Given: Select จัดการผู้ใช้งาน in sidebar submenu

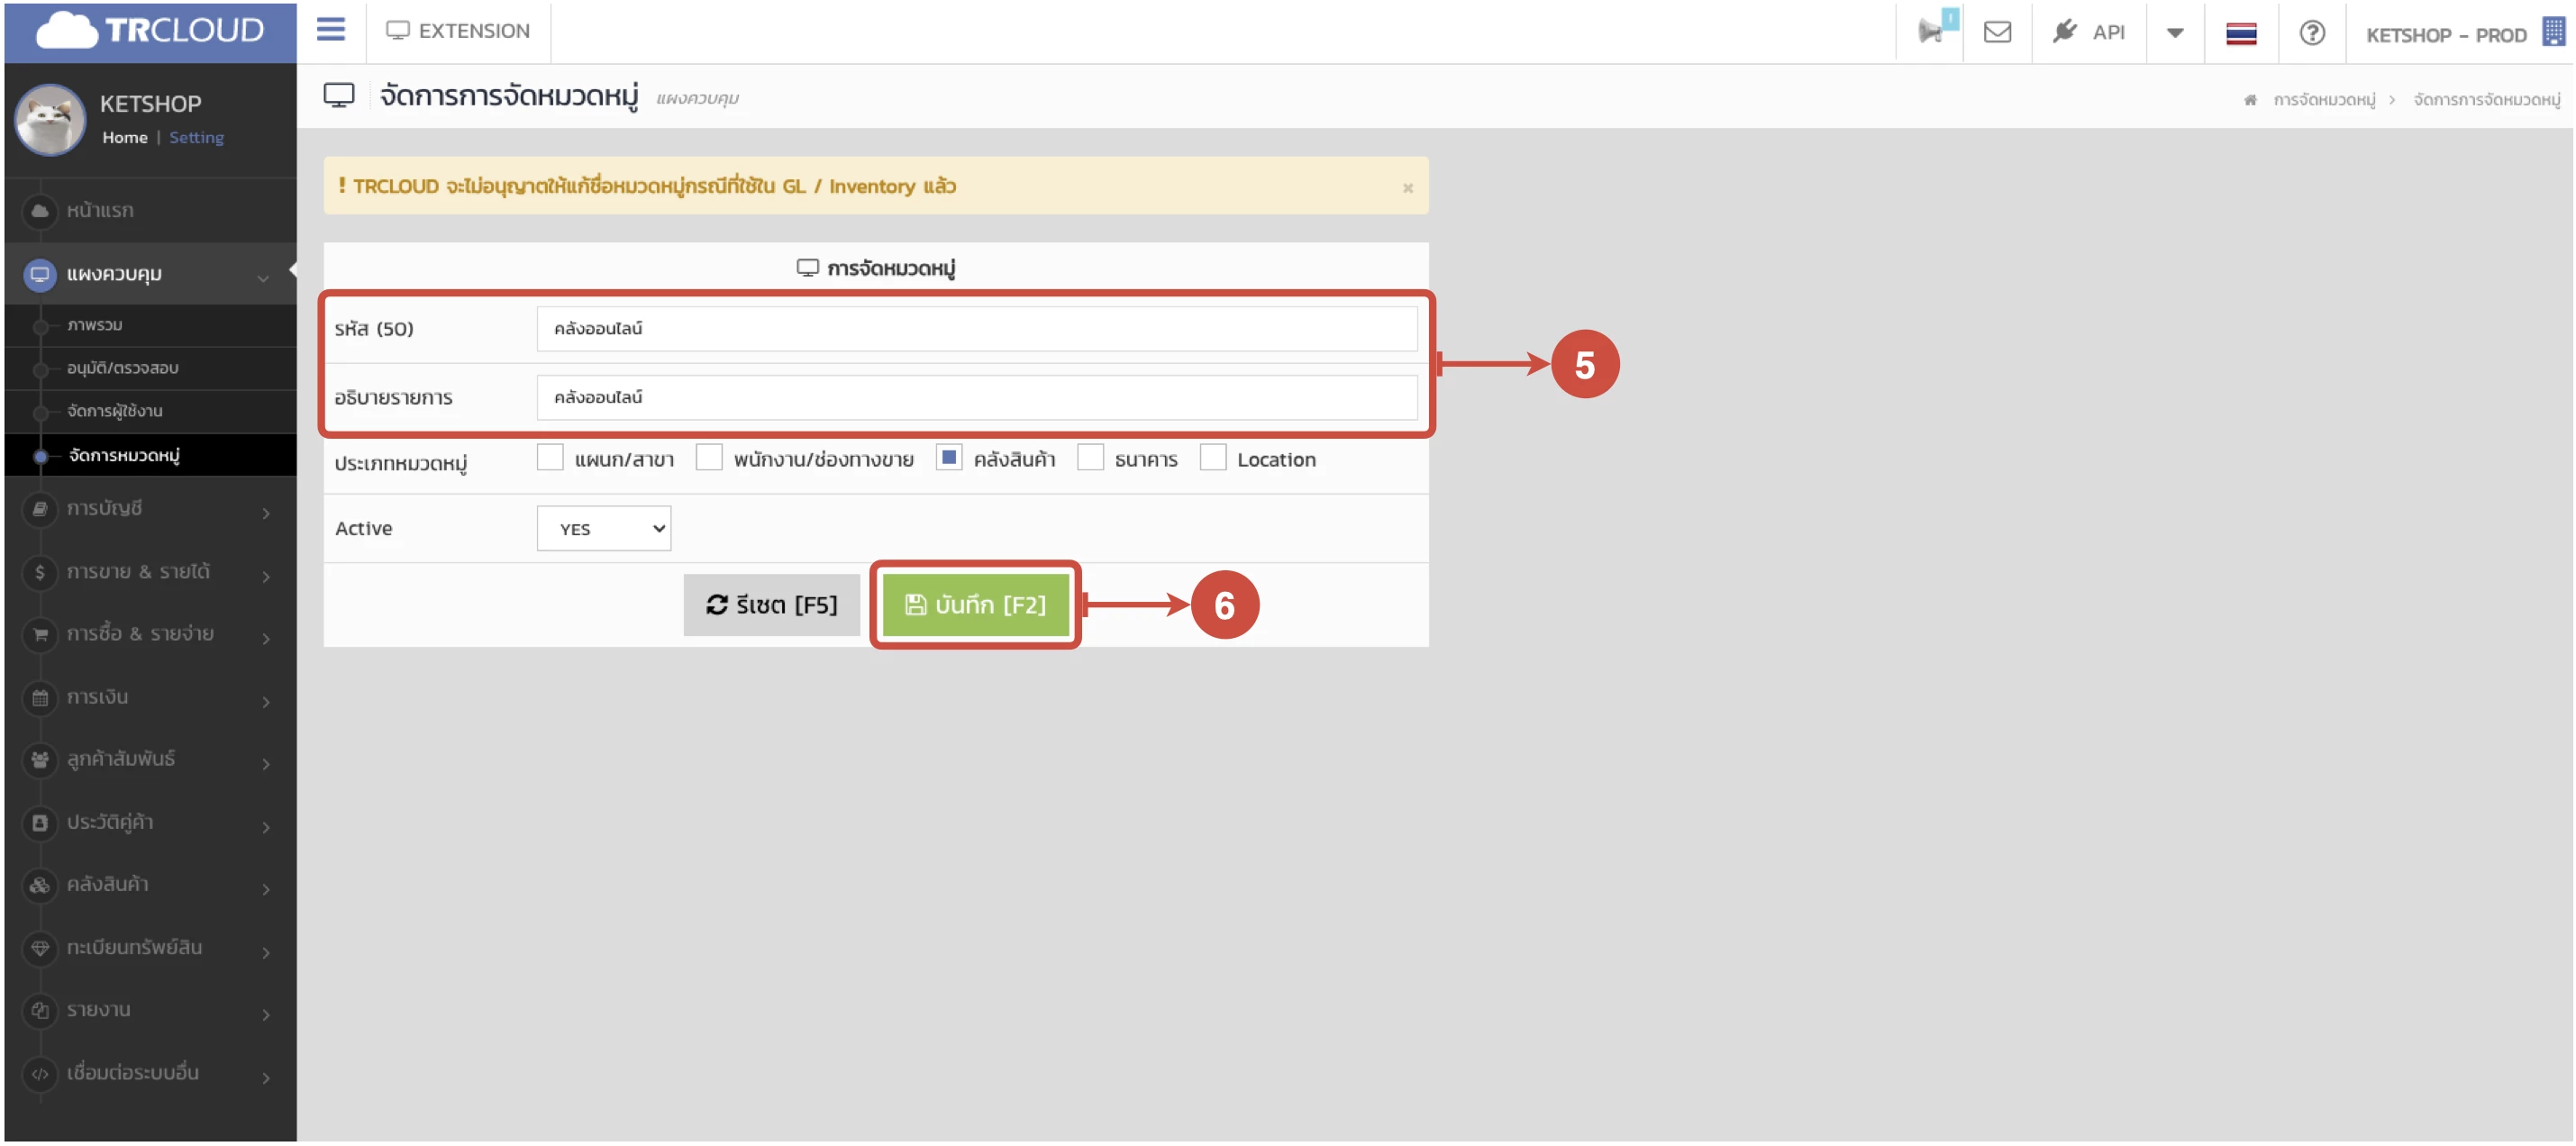Looking at the screenshot, I should [114, 411].
